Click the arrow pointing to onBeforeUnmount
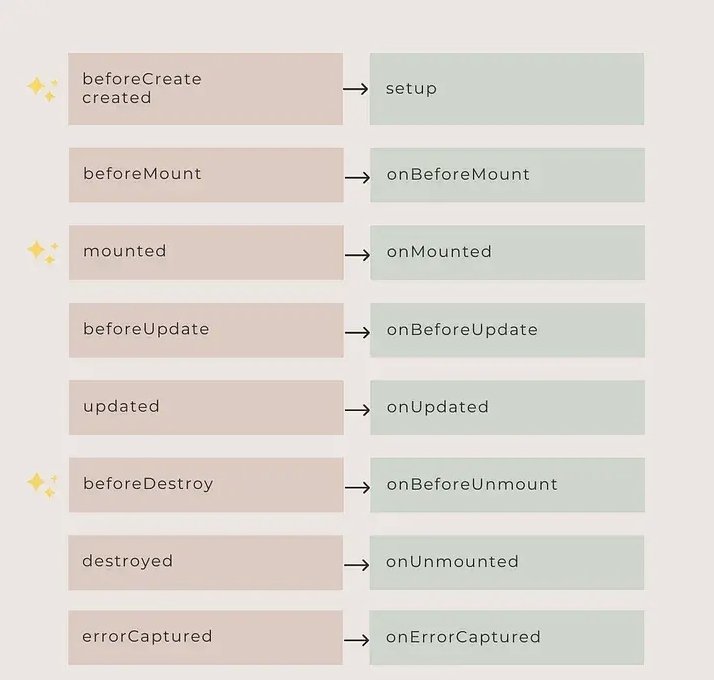Screen dimensions: 714x680 [x=357, y=487]
